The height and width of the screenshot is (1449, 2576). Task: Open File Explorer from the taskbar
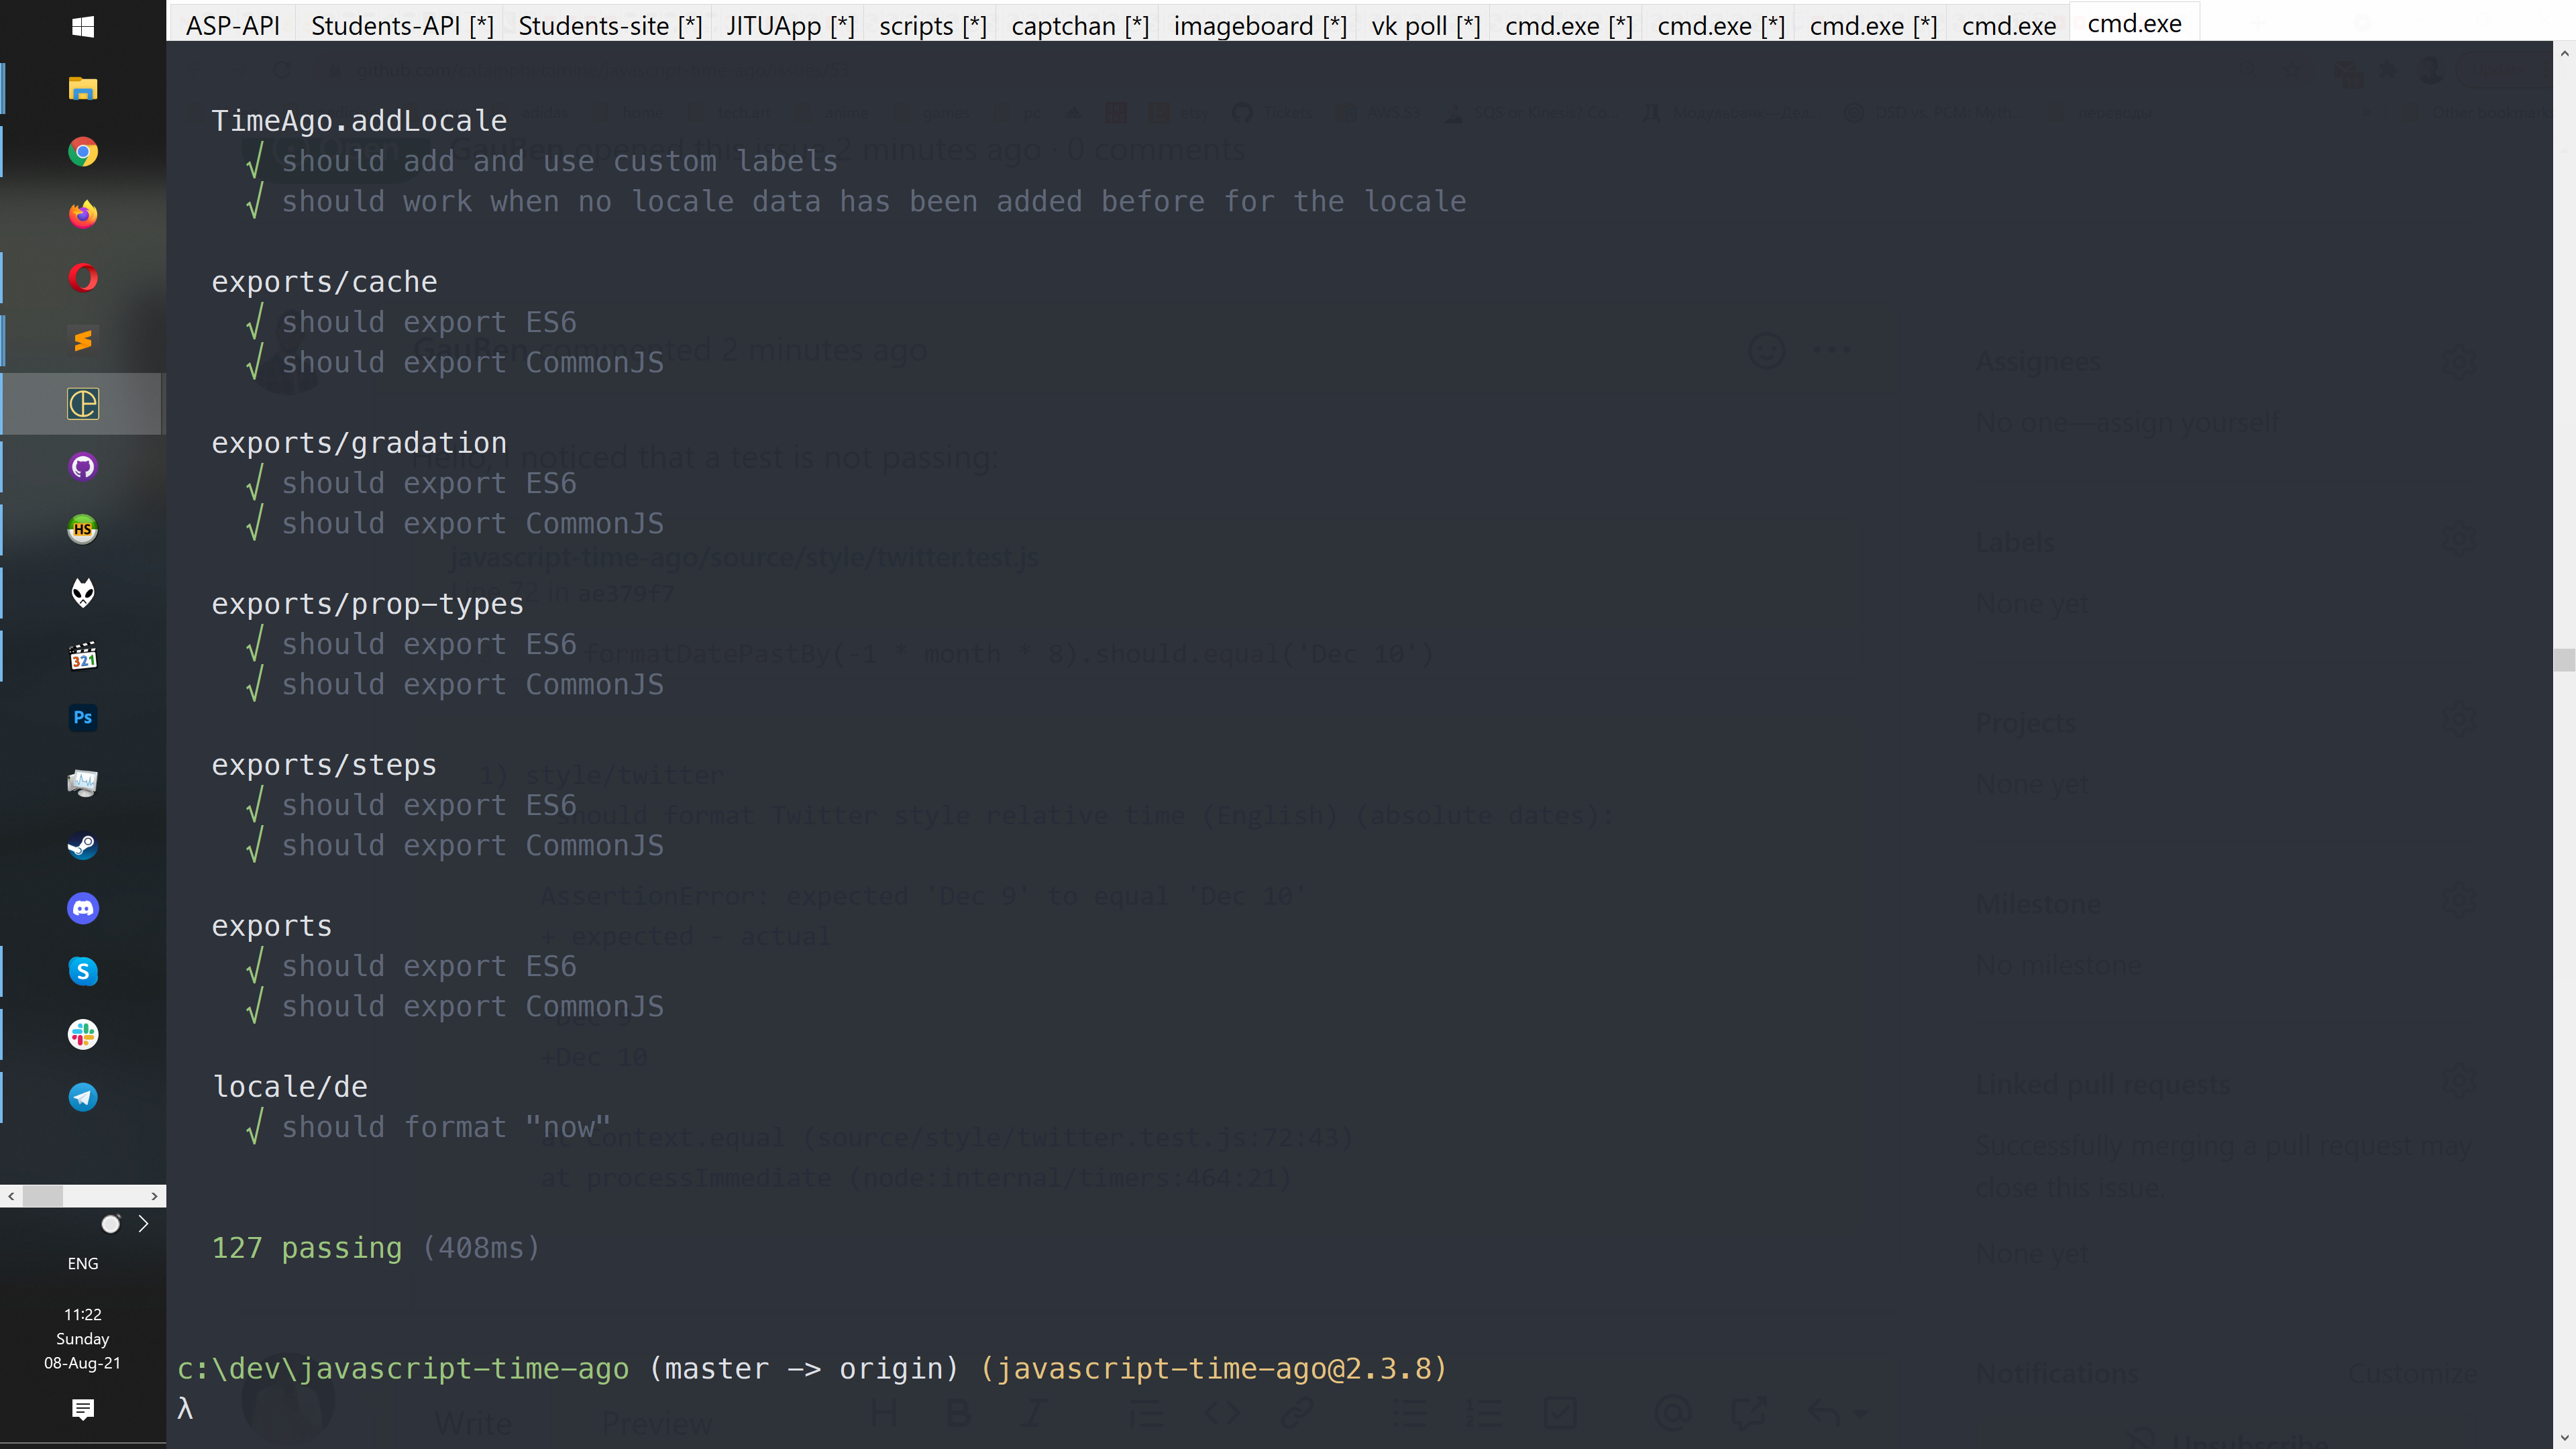(x=83, y=89)
